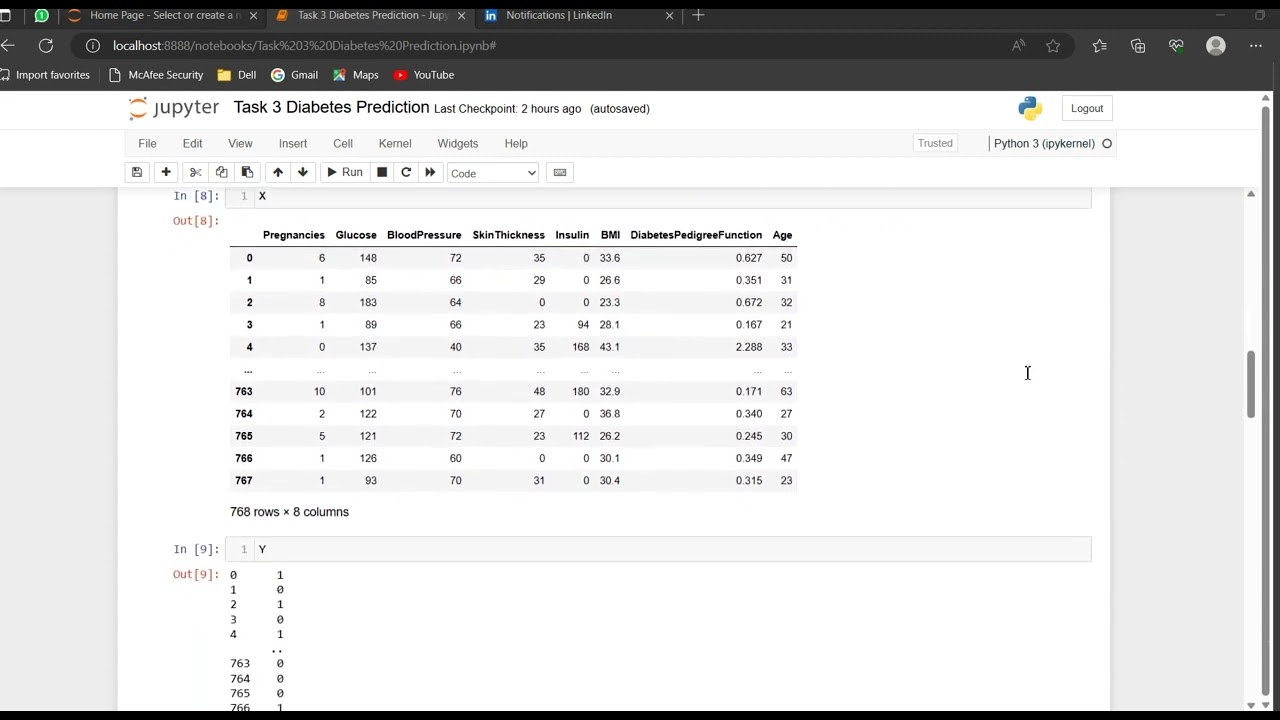Screen dimensions: 1280x720
Task: Open the Cell menu
Action: (343, 143)
